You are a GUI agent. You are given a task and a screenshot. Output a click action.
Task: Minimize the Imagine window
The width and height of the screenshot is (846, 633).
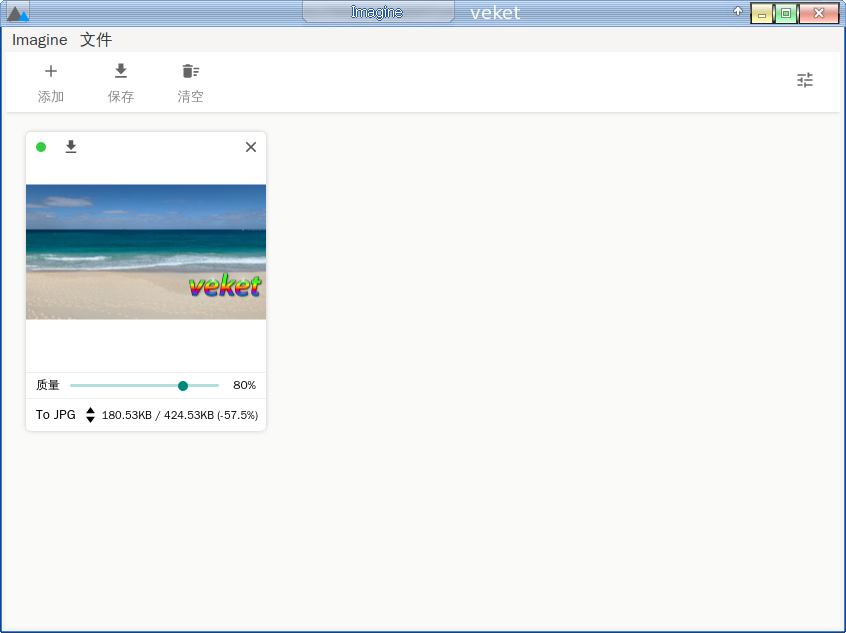[762, 14]
